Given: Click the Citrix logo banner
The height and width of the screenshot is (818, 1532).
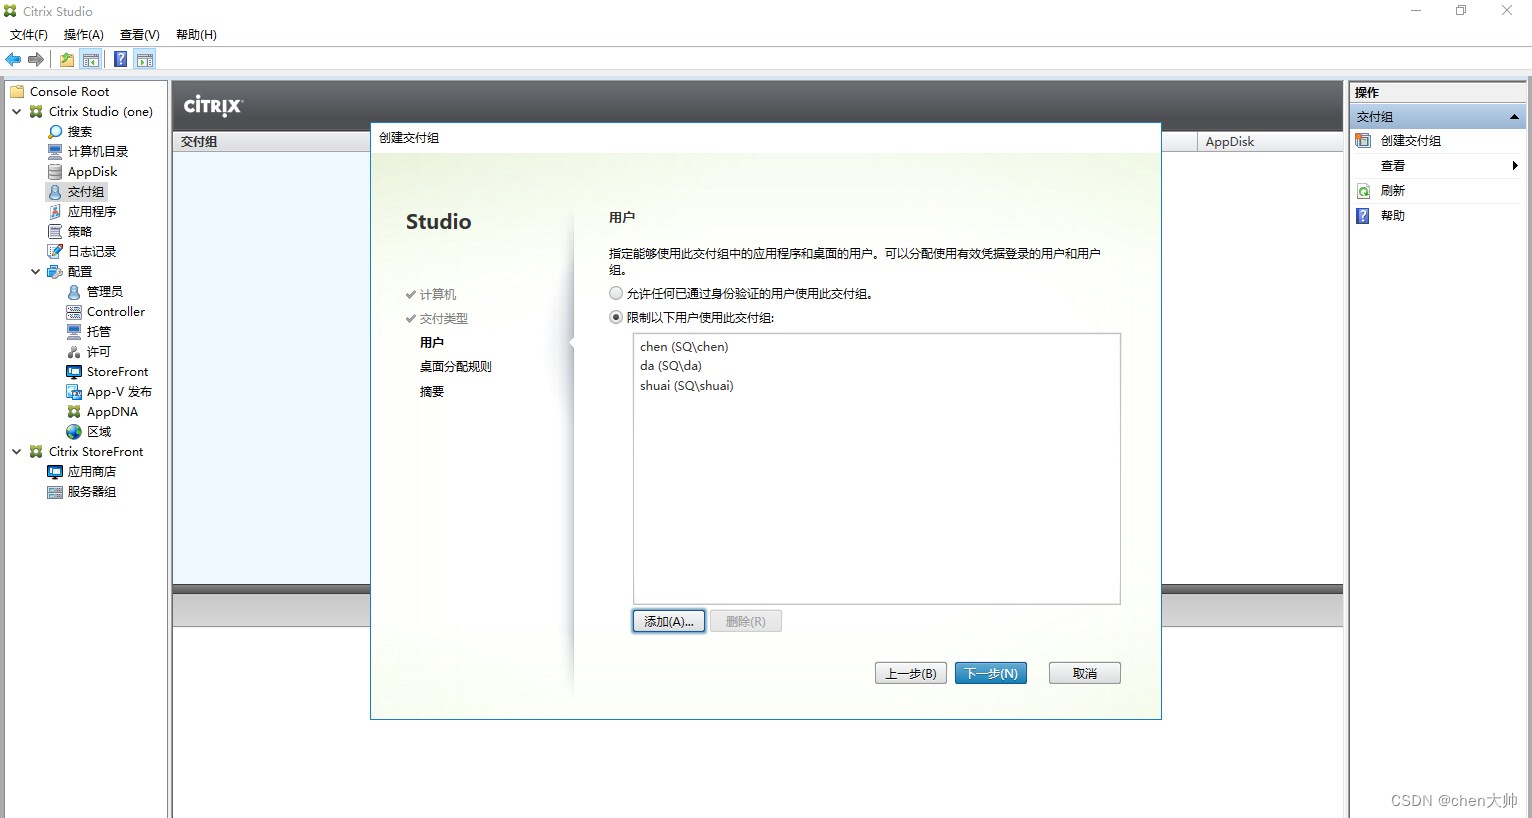Looking at the screenshot, I should pos(213,105).
